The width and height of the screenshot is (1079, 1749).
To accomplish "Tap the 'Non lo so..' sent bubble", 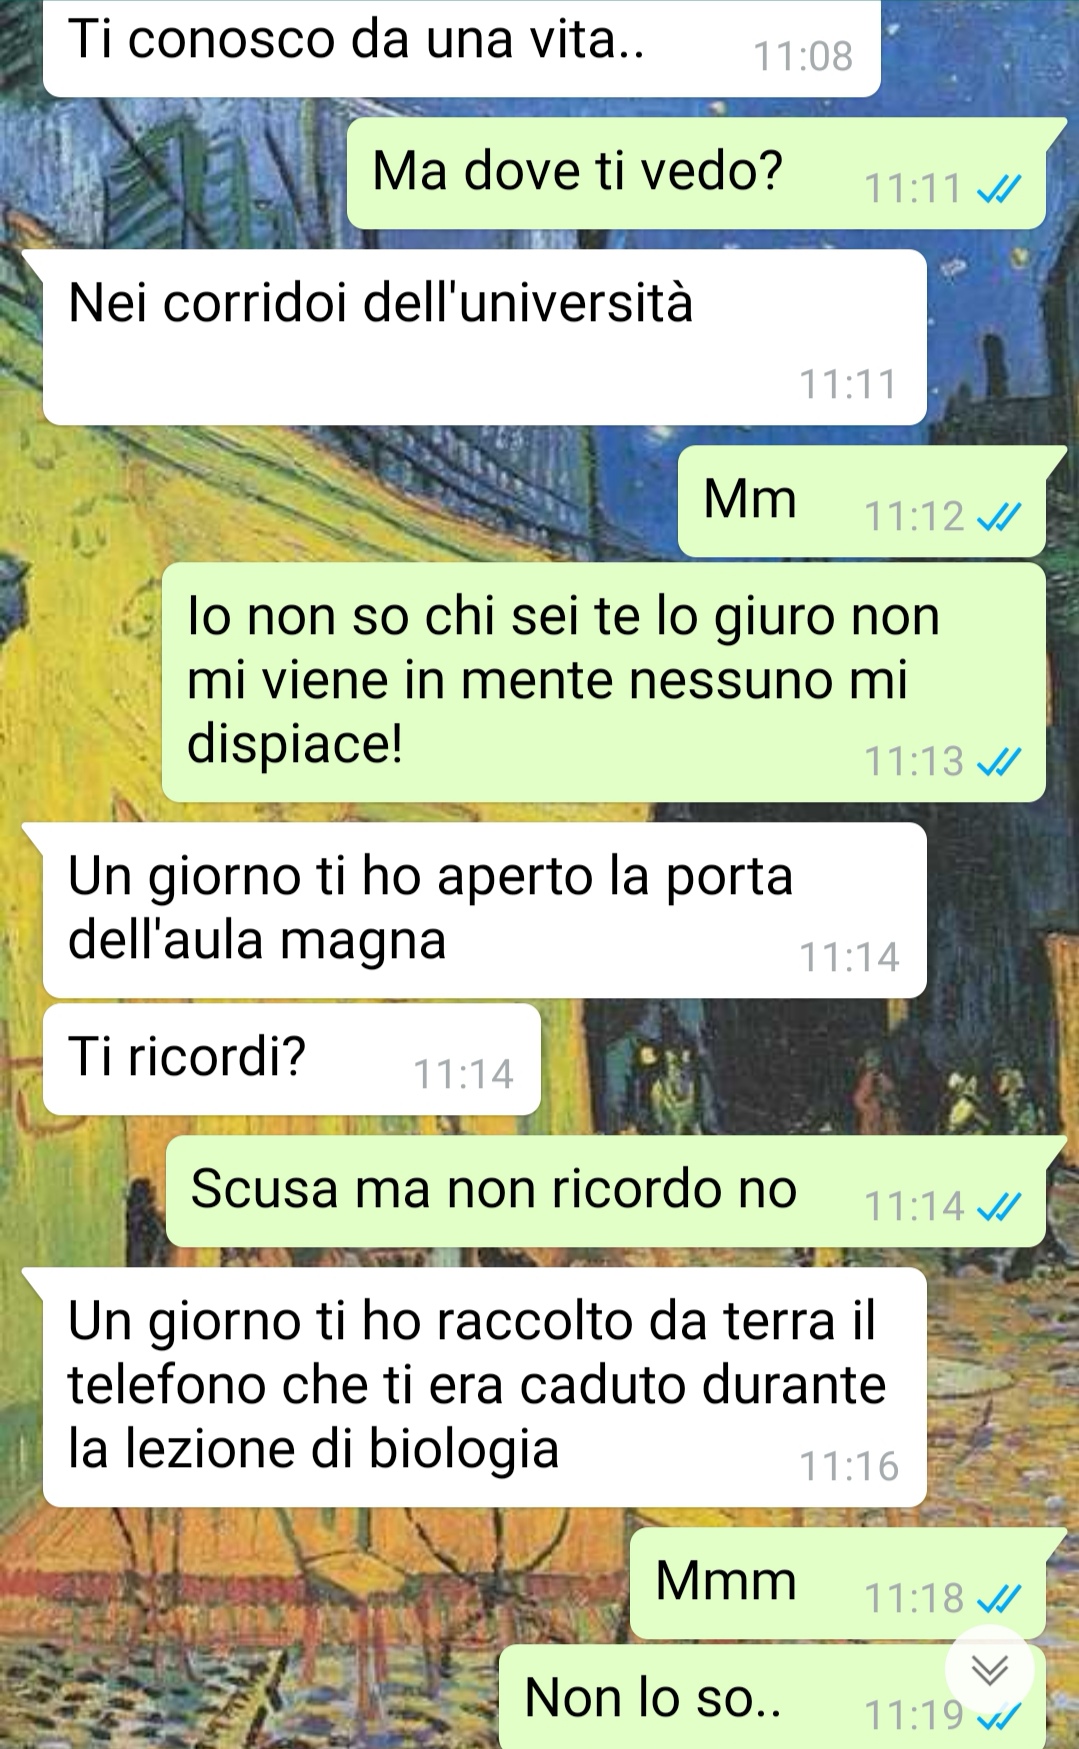I will pos(772,1697).
